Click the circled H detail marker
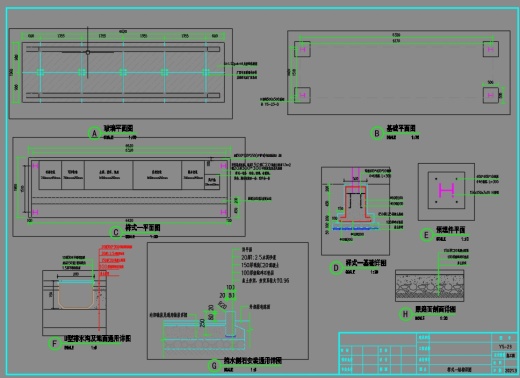The width and height of the screenshot is (520, 378). (x=405, y=314)
